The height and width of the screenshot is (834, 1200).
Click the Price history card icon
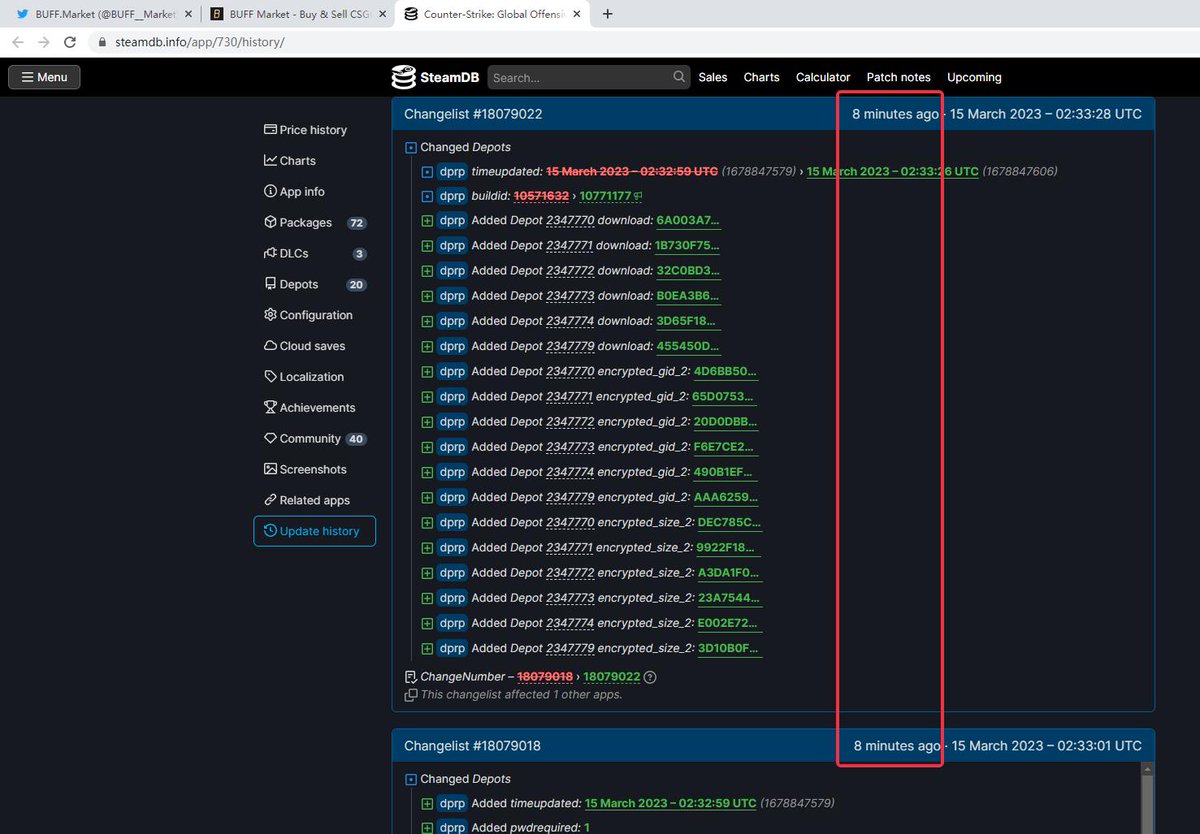(270, 130)
